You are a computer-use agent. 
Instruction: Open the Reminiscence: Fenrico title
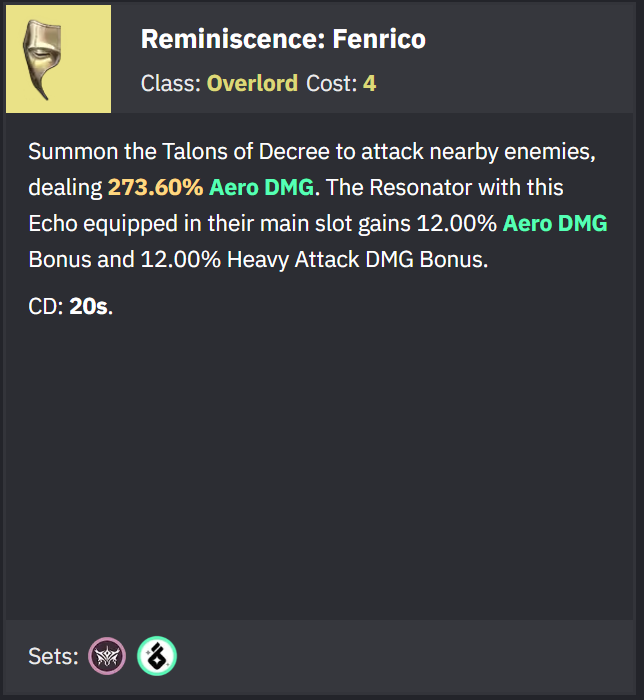pyautogui.click(x=283, y=39)
